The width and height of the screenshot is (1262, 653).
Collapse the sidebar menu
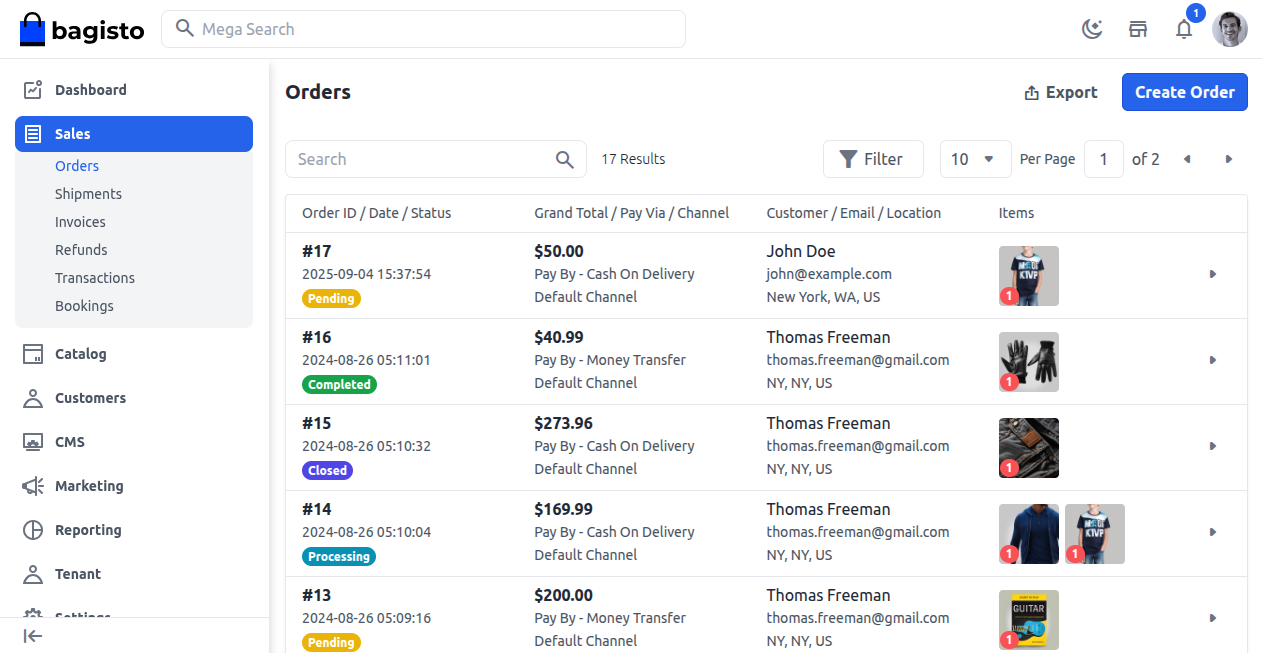click(33, 635)
